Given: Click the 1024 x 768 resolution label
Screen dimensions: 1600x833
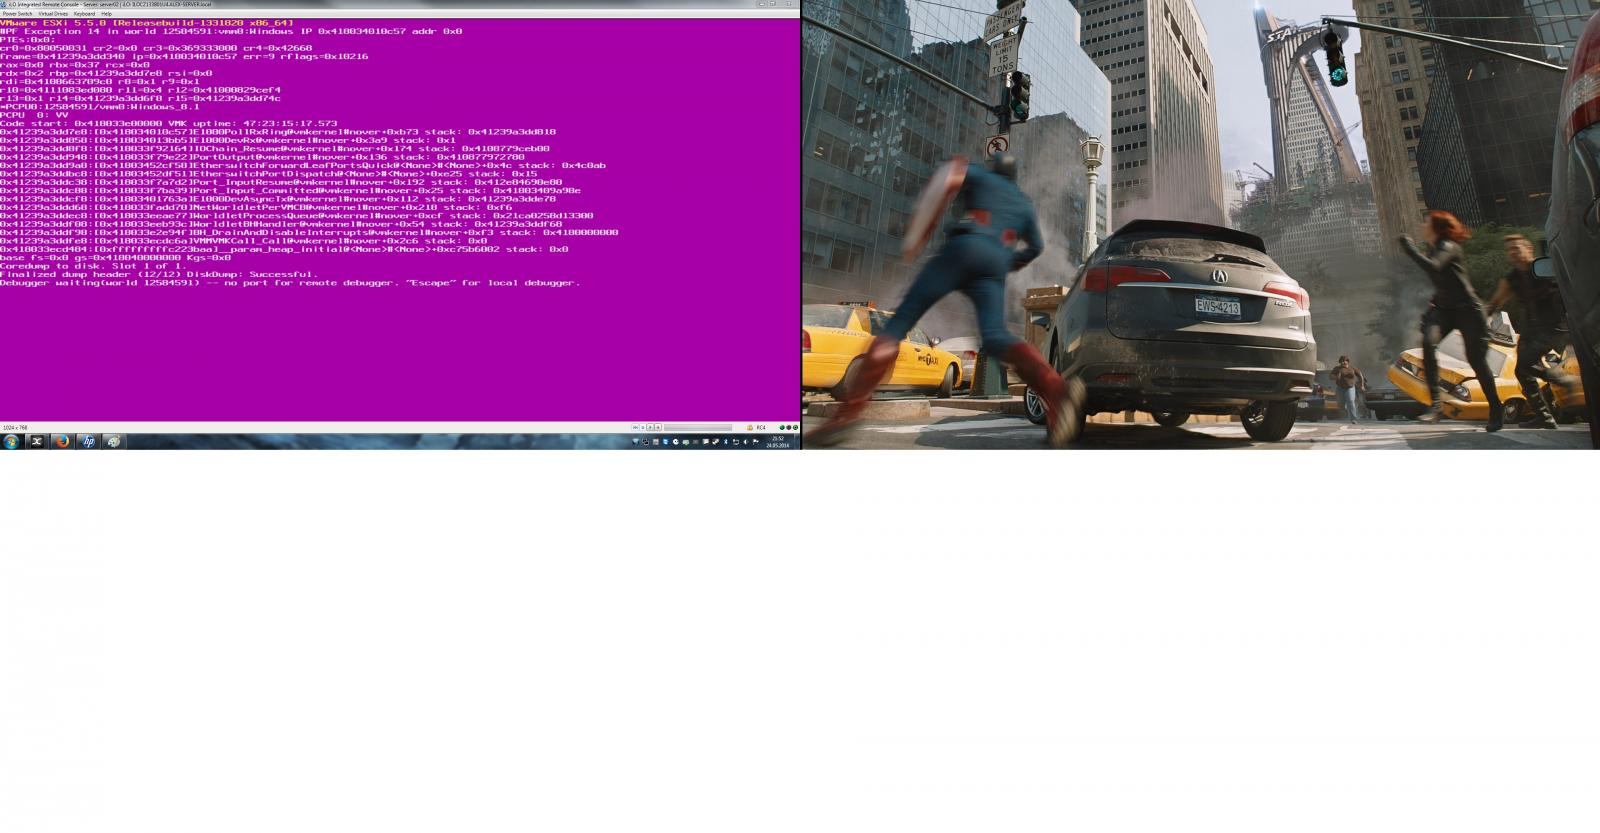Looking at the screenshot, I should coord(14,427).
